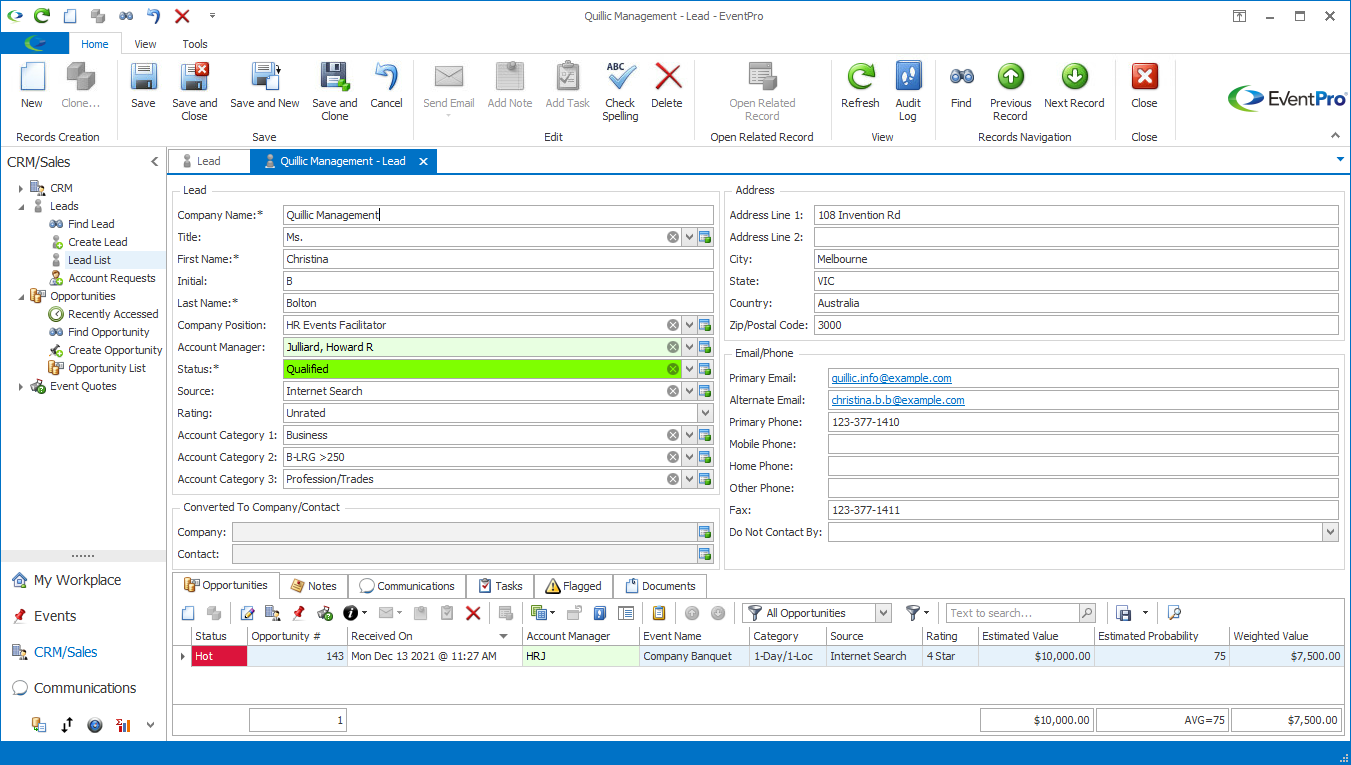1351x765 pixels.
Task: Click the search magnifier button beside the search box
Action: [1087, 613]
